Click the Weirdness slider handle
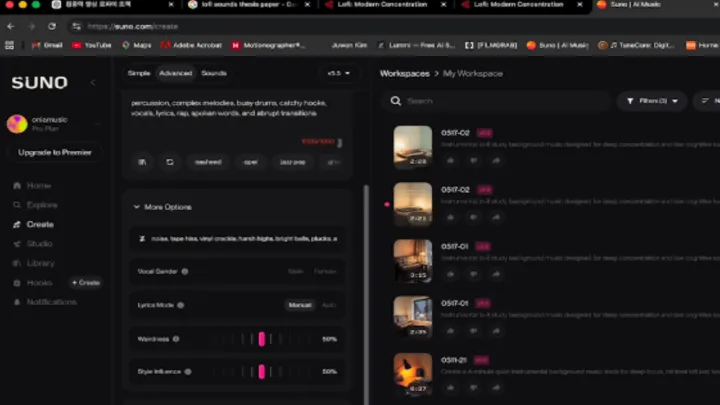Image resolution: width=720 pixels, height=405 pixels. click(x=261, y=339)
